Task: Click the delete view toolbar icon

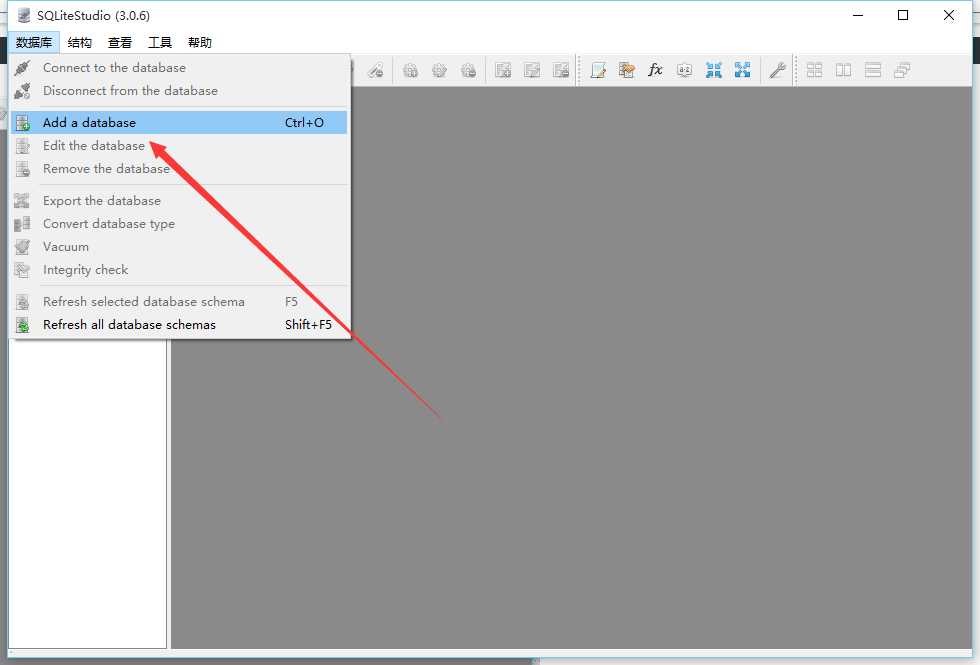Action: (561, 70)
